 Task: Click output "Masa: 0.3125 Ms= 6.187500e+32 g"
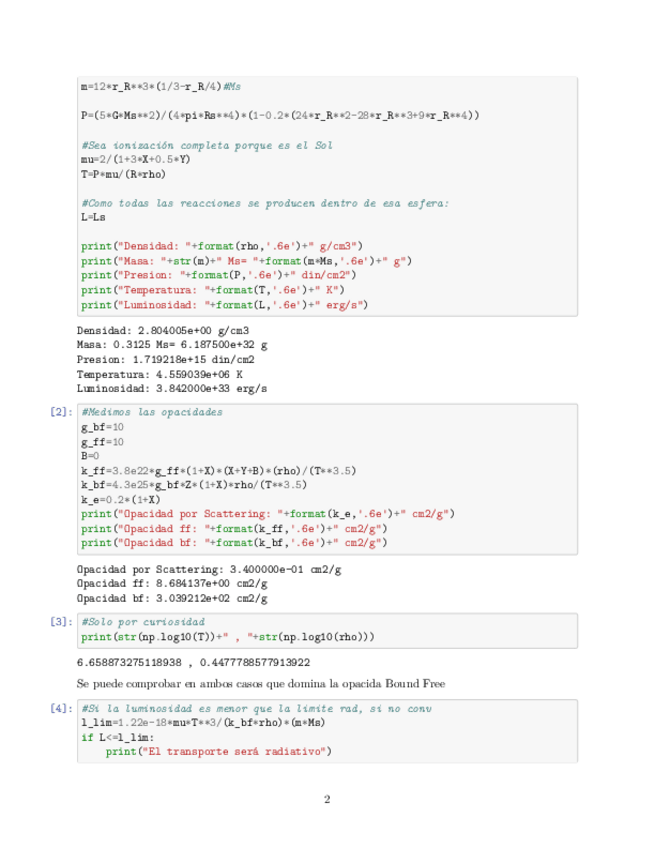172,345
